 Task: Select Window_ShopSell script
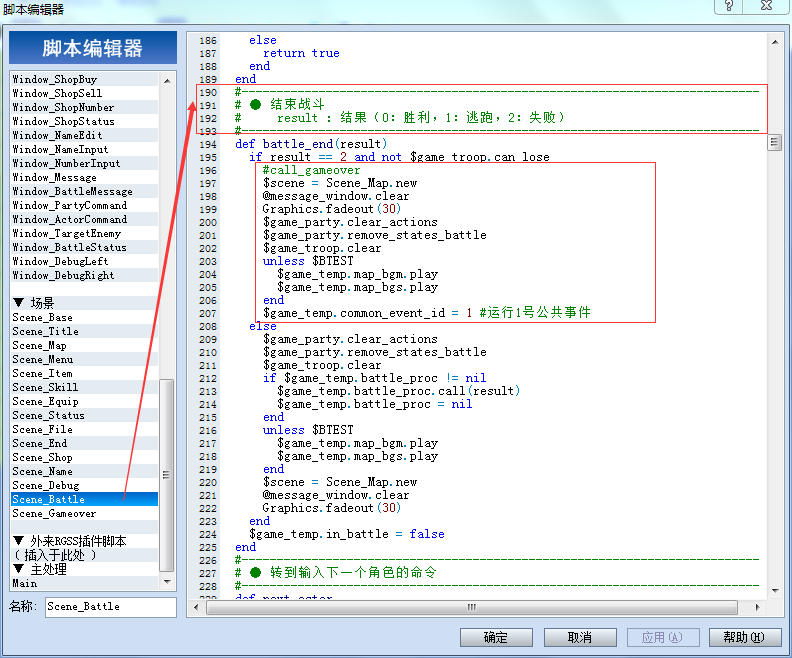pos(85,93)
